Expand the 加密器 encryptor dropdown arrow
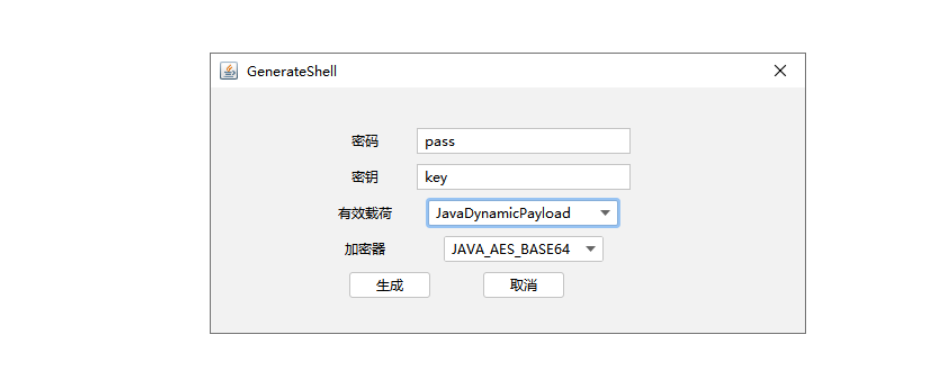Viewport: 925px width, 379px height. [590, 249]
